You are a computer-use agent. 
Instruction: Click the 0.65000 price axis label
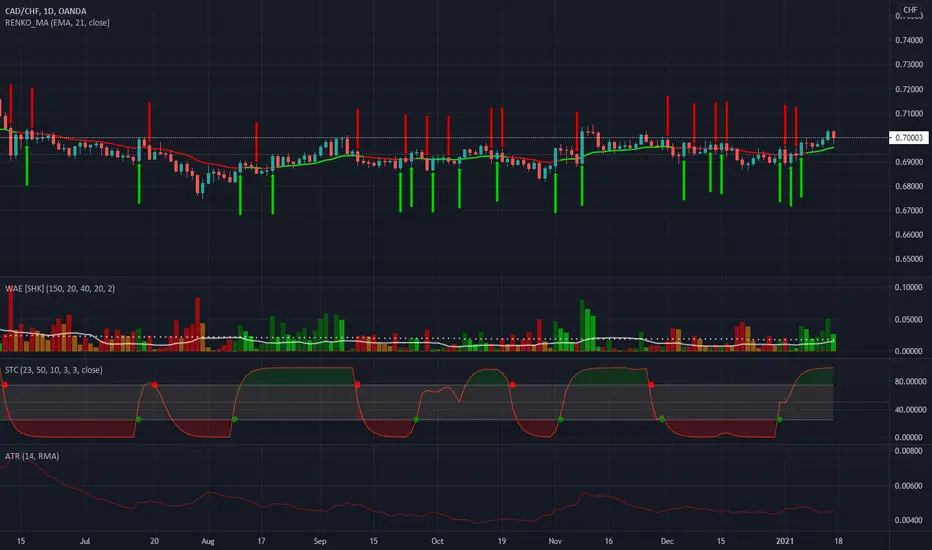coord(909,259)
